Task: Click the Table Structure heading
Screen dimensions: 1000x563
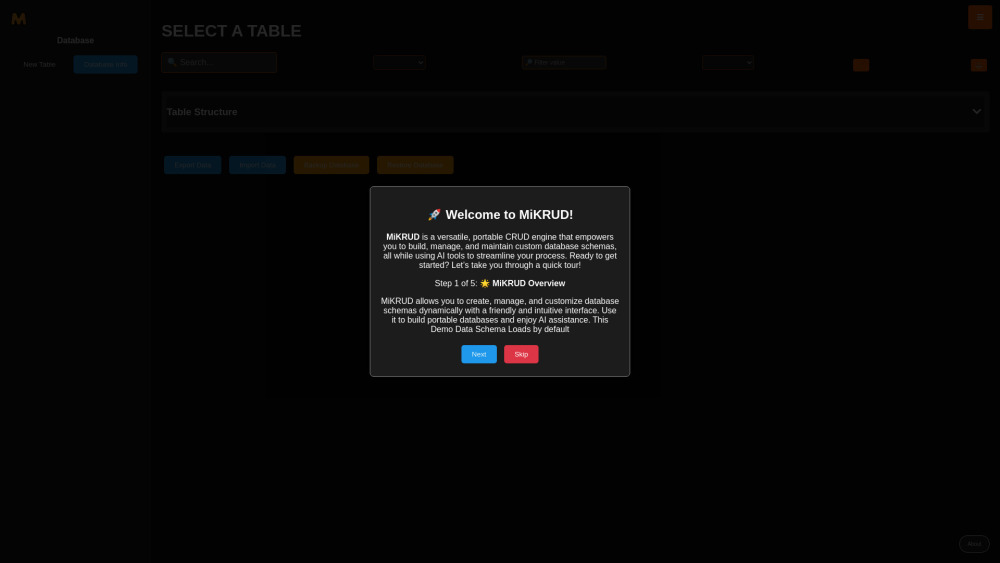Action: click(x=202, y=112)
